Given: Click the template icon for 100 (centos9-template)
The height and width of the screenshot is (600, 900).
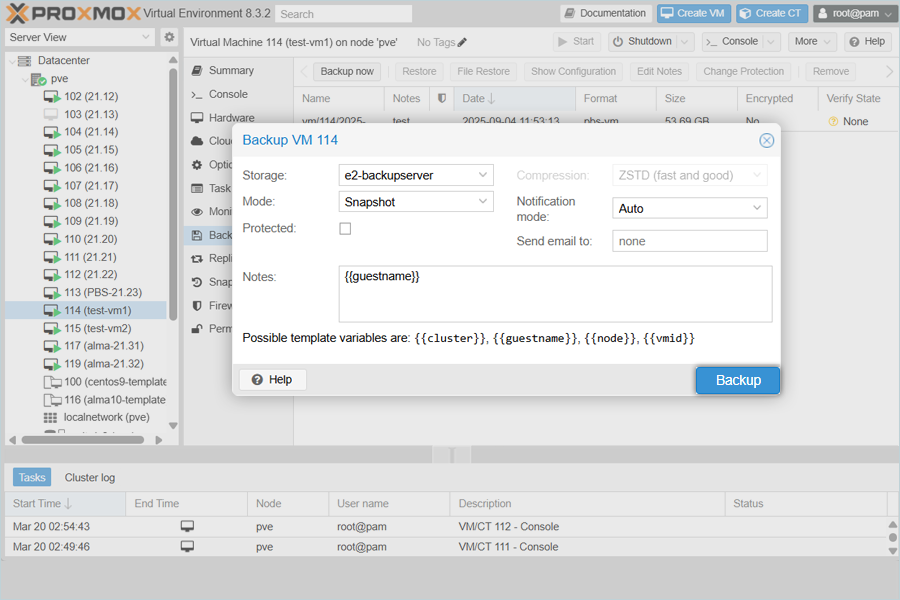Looking at the screenshot, I should click(52, 382).
